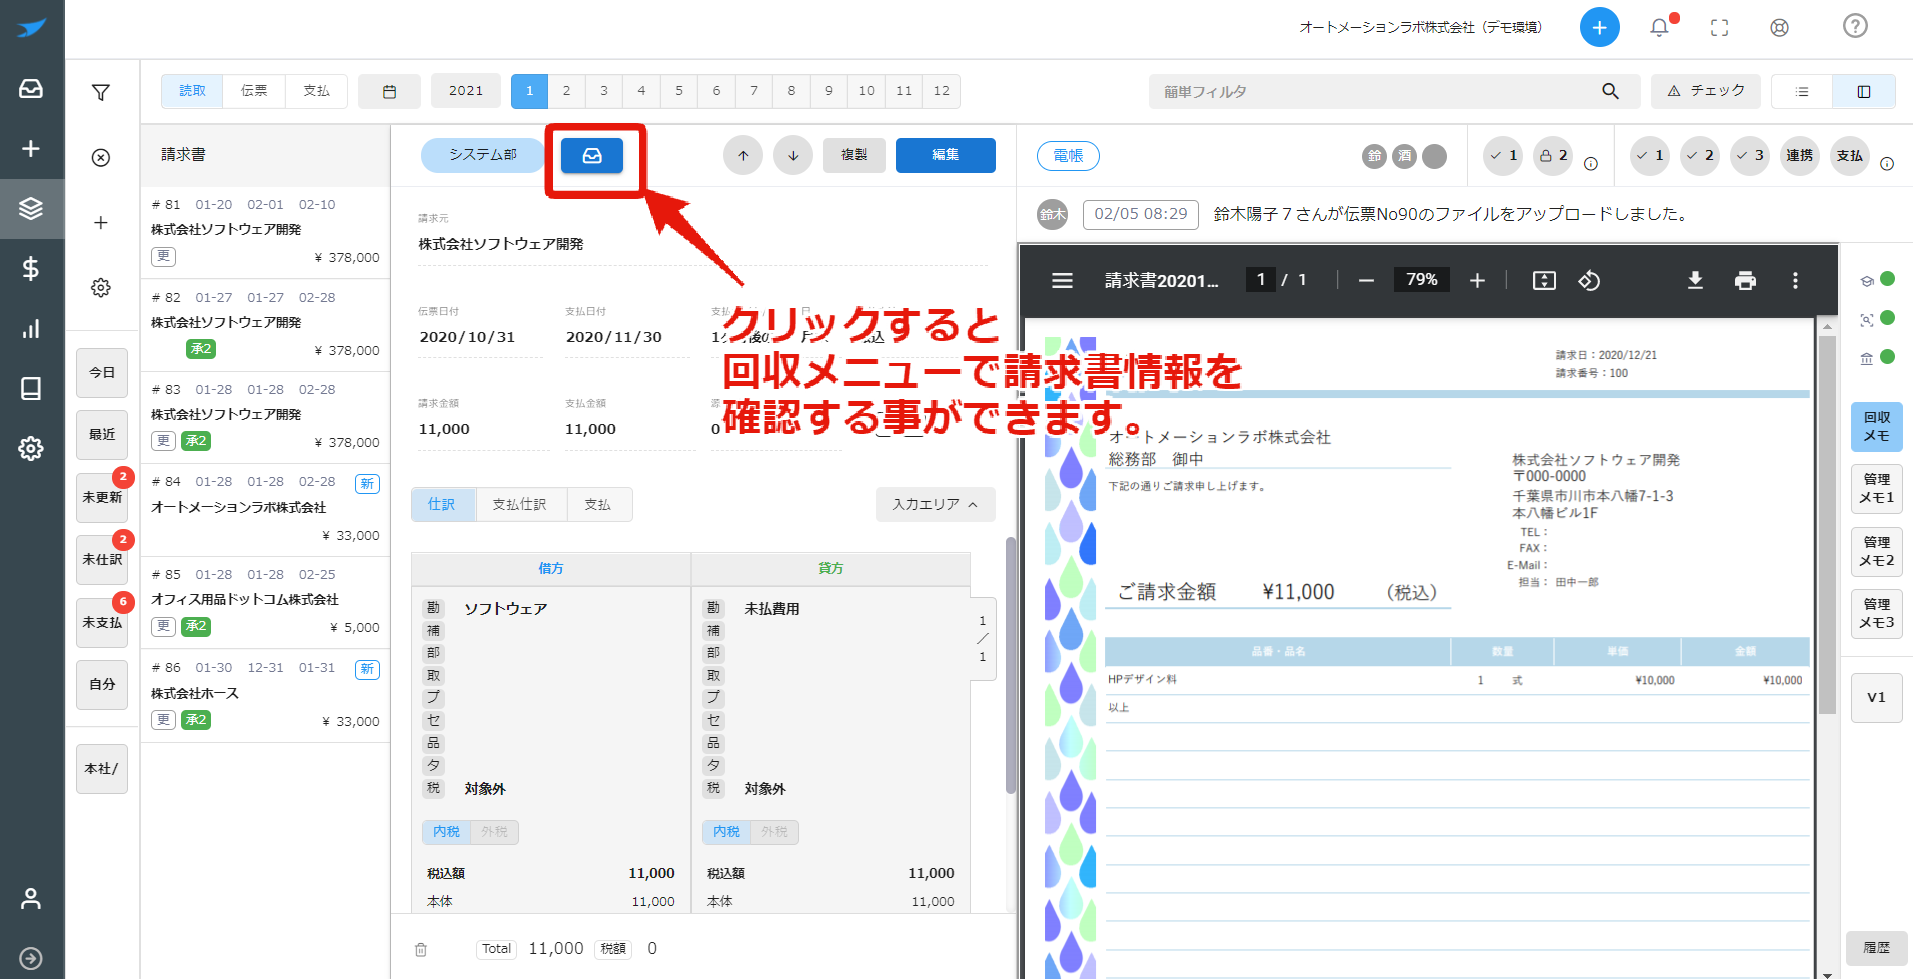Switch to 支払仕訳 tab
This screenshot has height=979, width=1913.
(x=520, y=504)
